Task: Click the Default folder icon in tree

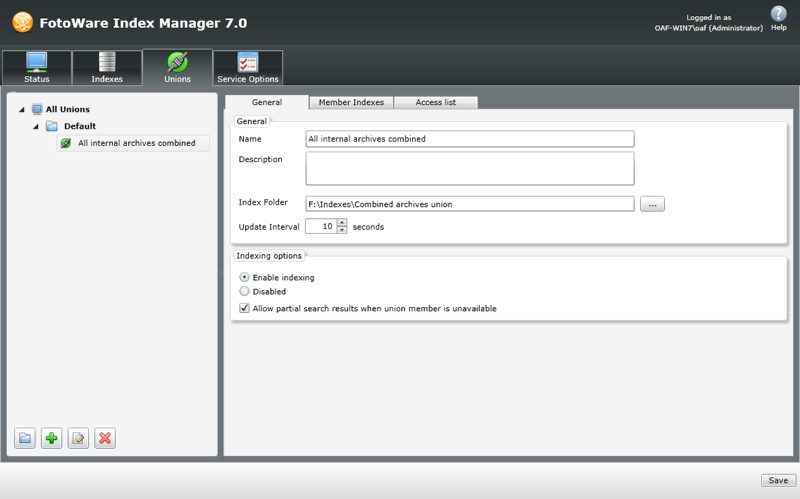Action: [52, 126]
